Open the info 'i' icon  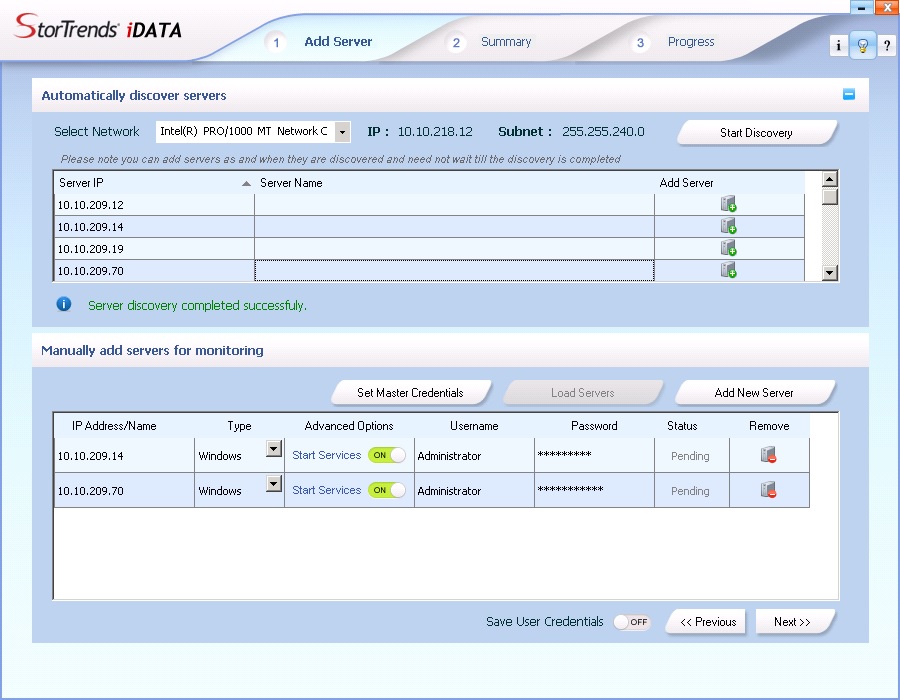(838, 46)
